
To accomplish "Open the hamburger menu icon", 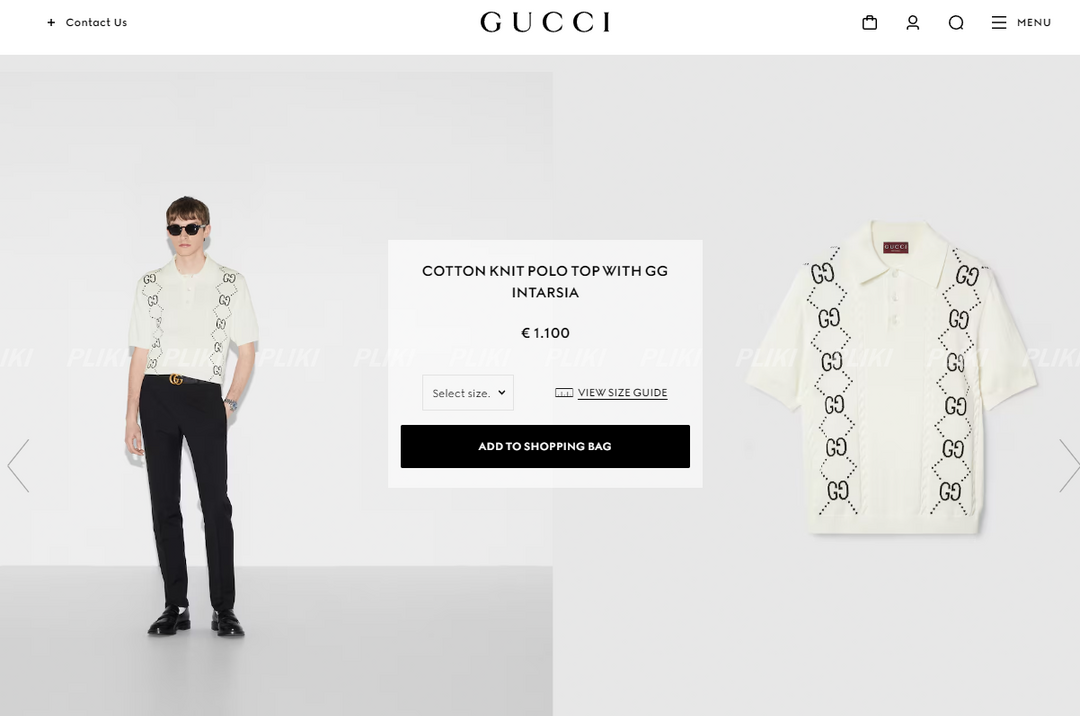I will pos(999,23).
